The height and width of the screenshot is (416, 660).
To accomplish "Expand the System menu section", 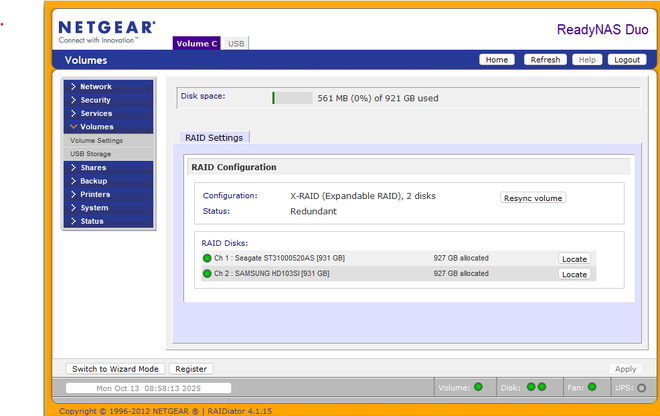I will click(109, 208).
